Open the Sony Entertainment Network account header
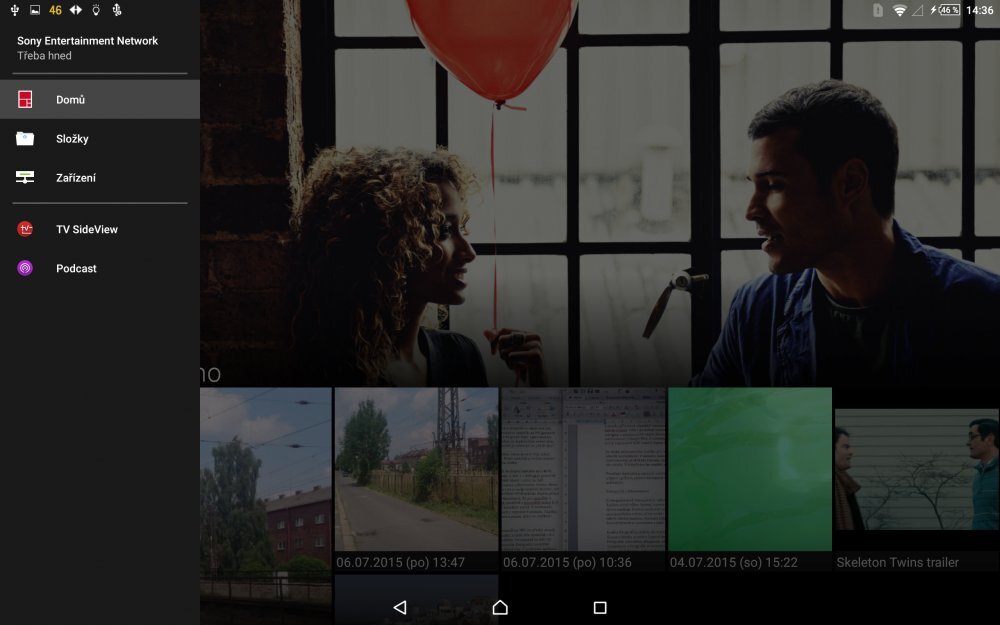The width and height of the screenshot is (1000, 625). click(x=85, y=41)
